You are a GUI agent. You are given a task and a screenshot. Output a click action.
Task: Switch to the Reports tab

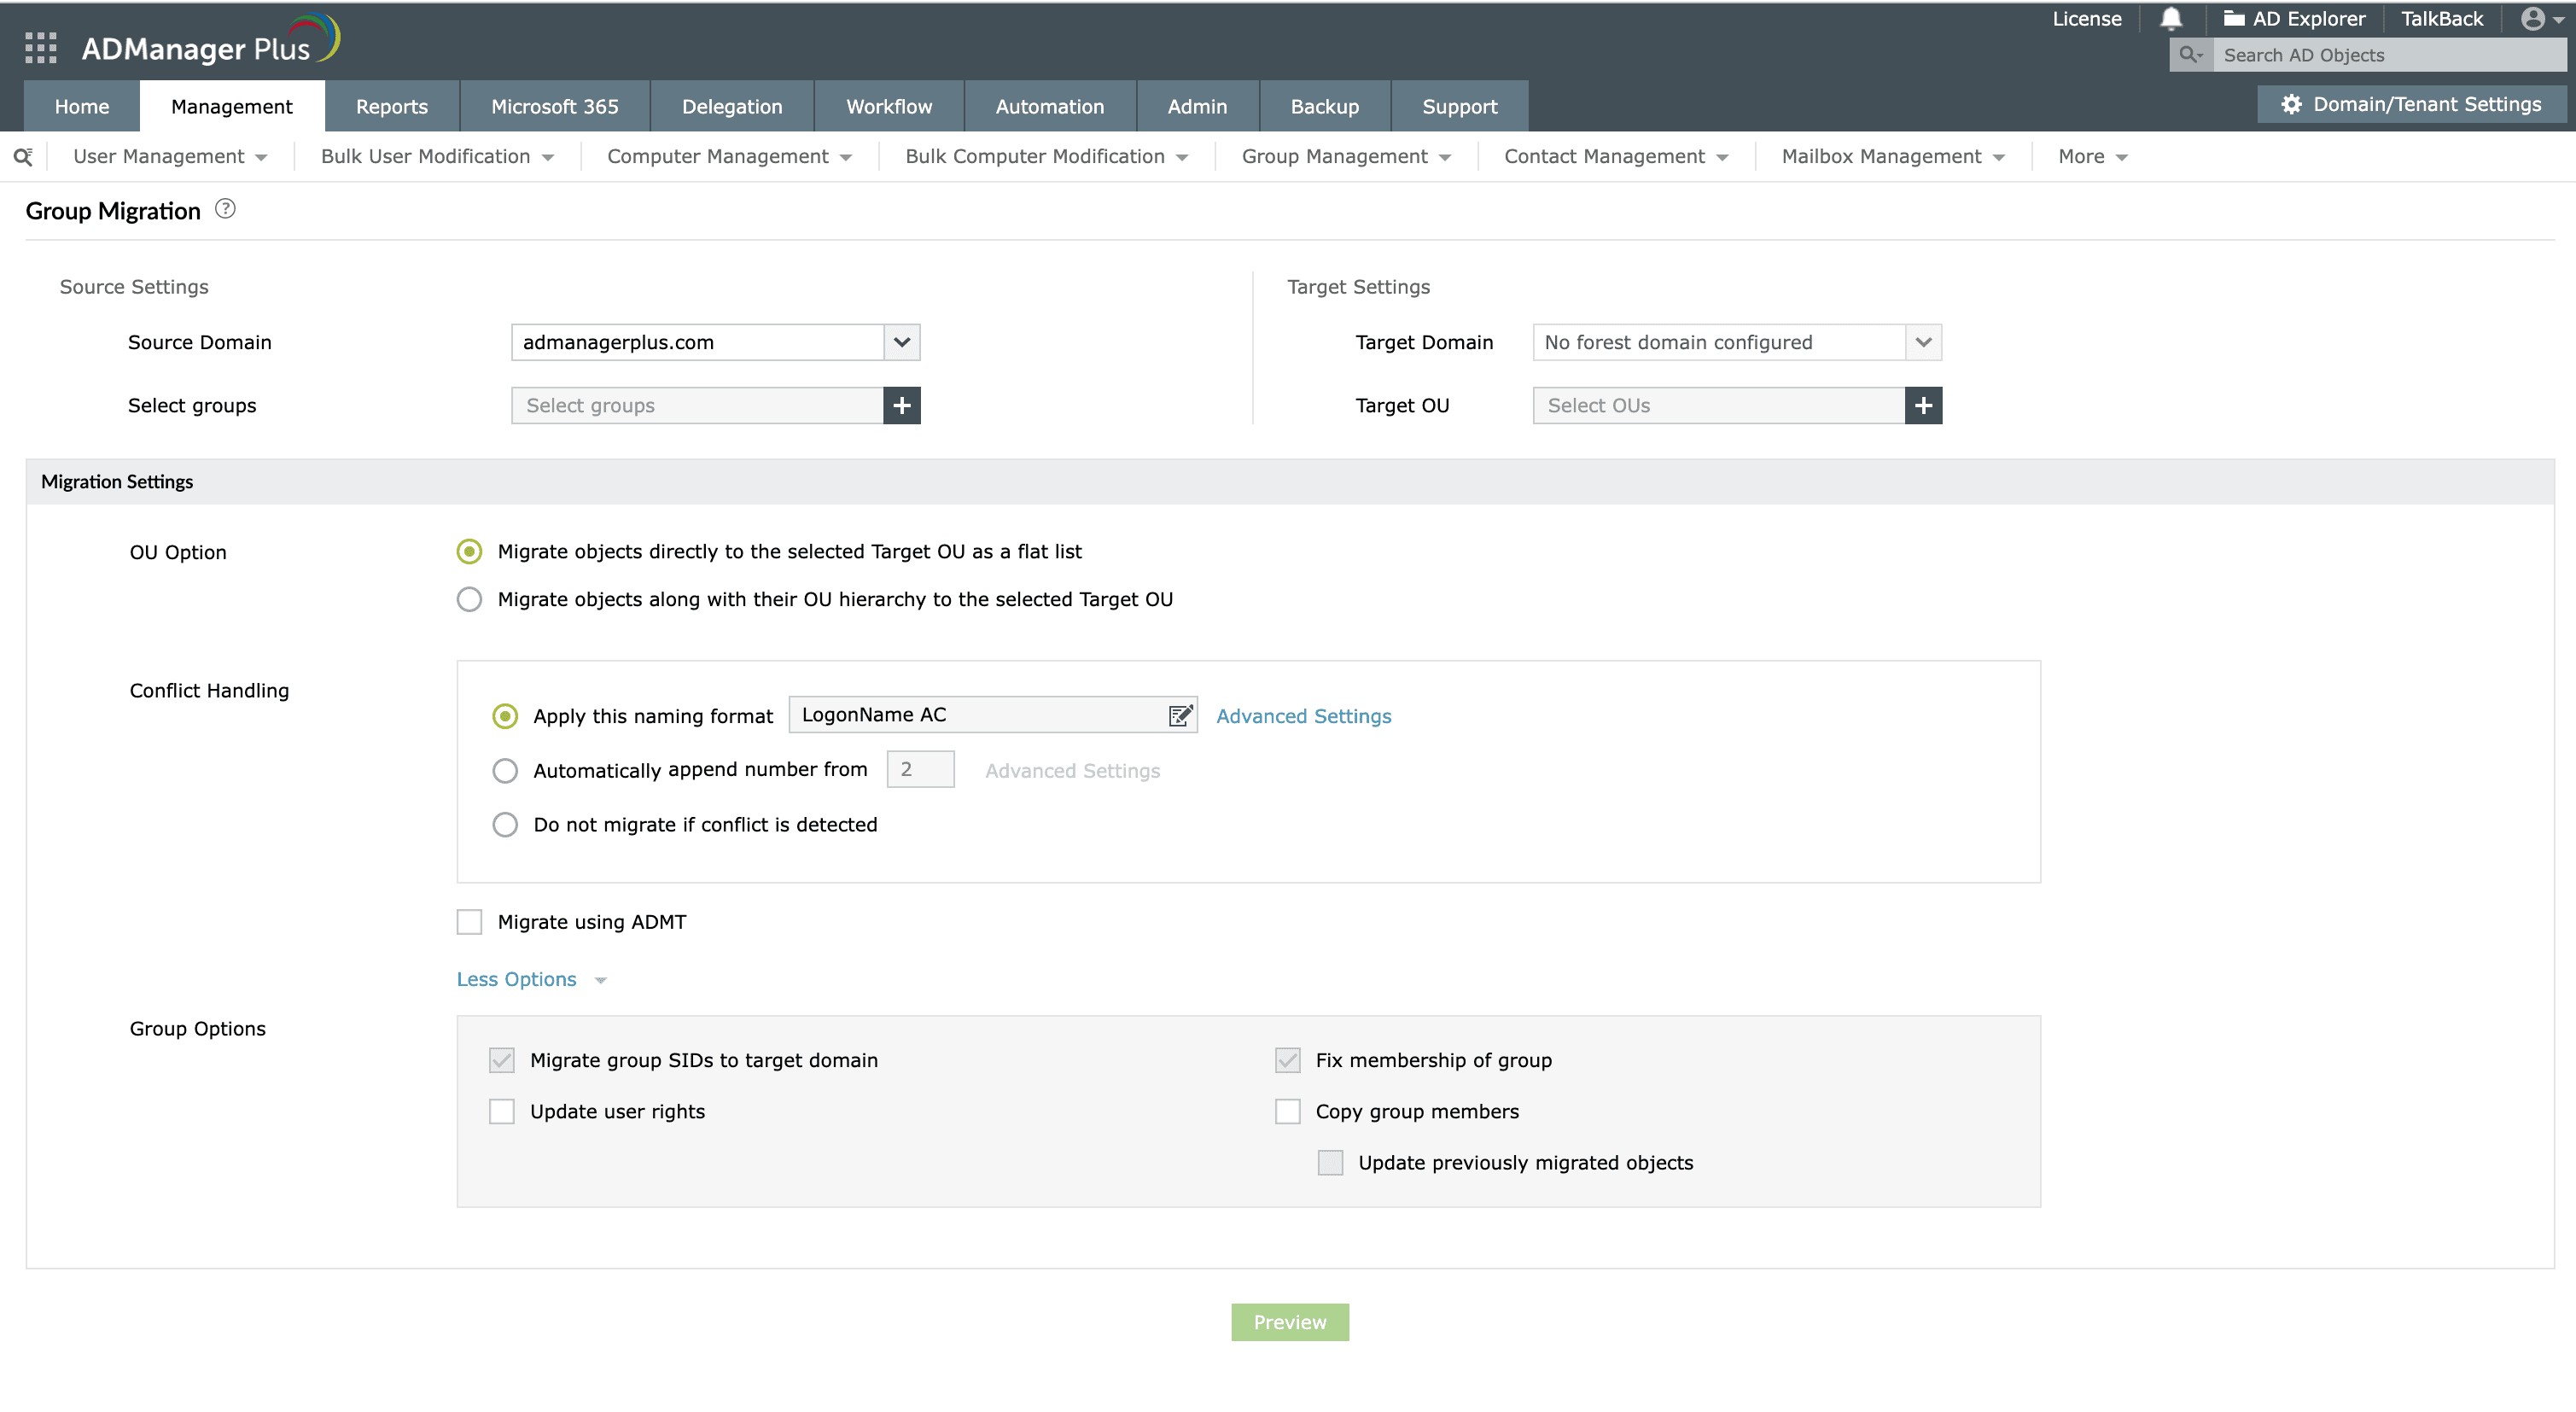coord(391,106)
